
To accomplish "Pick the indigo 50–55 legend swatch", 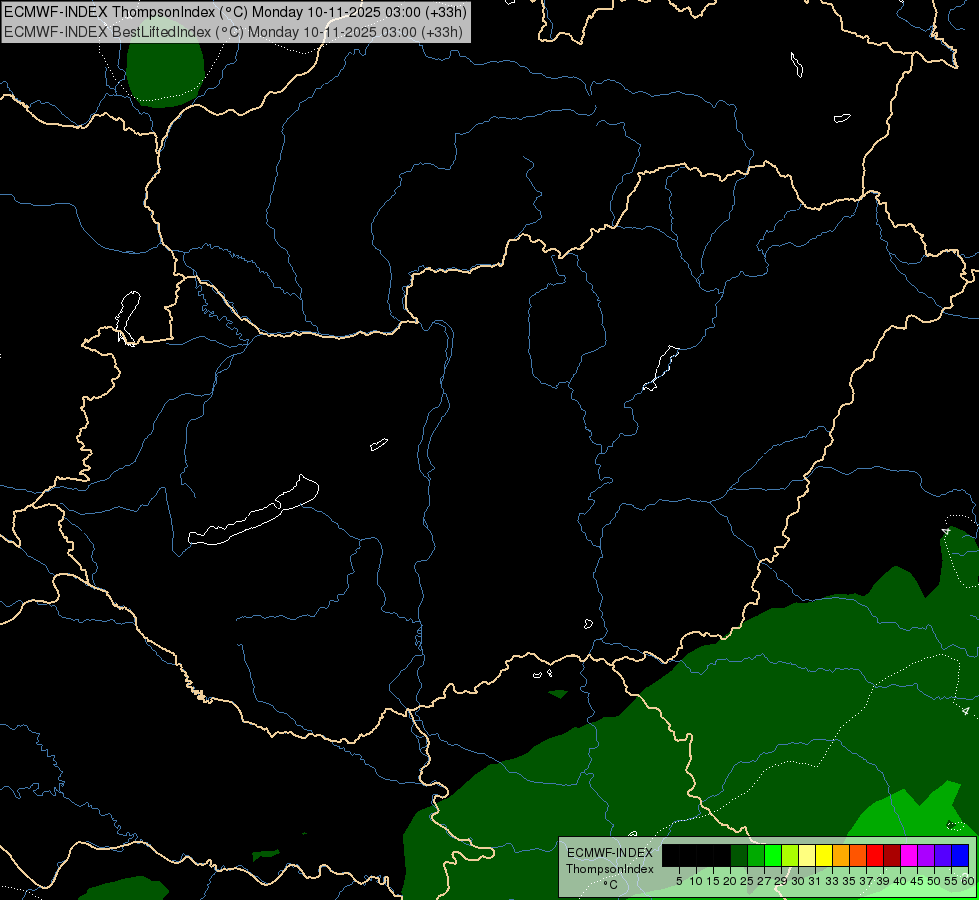I will pos(943,855).
